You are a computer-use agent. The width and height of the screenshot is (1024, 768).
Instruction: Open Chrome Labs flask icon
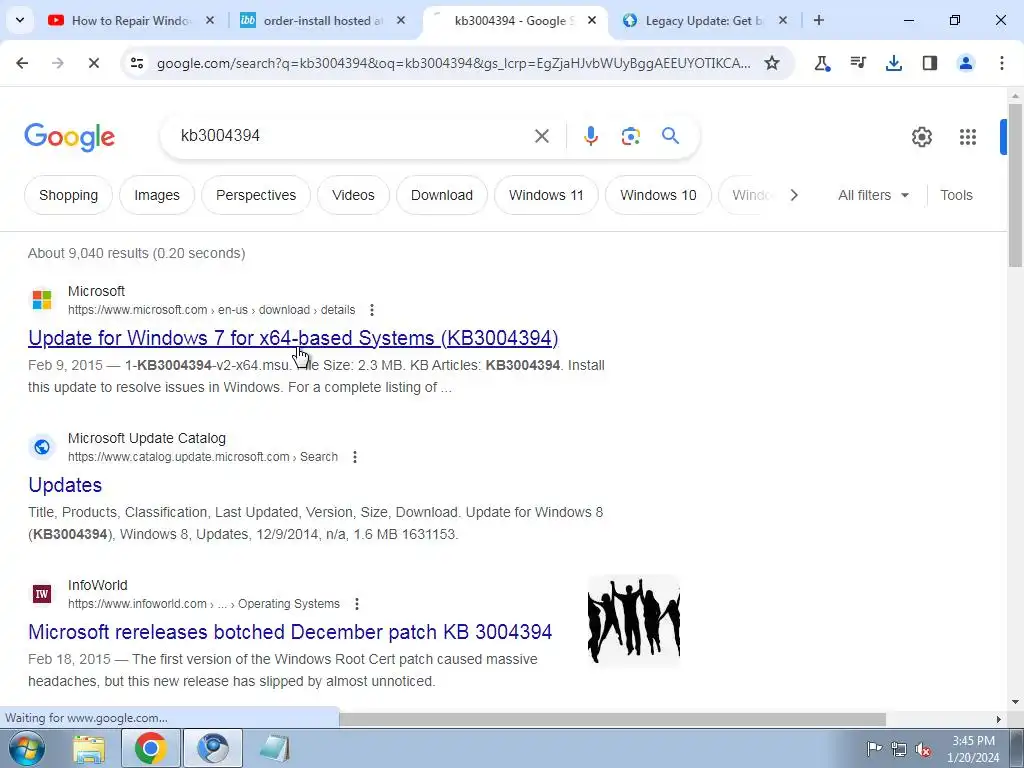coord(822,63)
